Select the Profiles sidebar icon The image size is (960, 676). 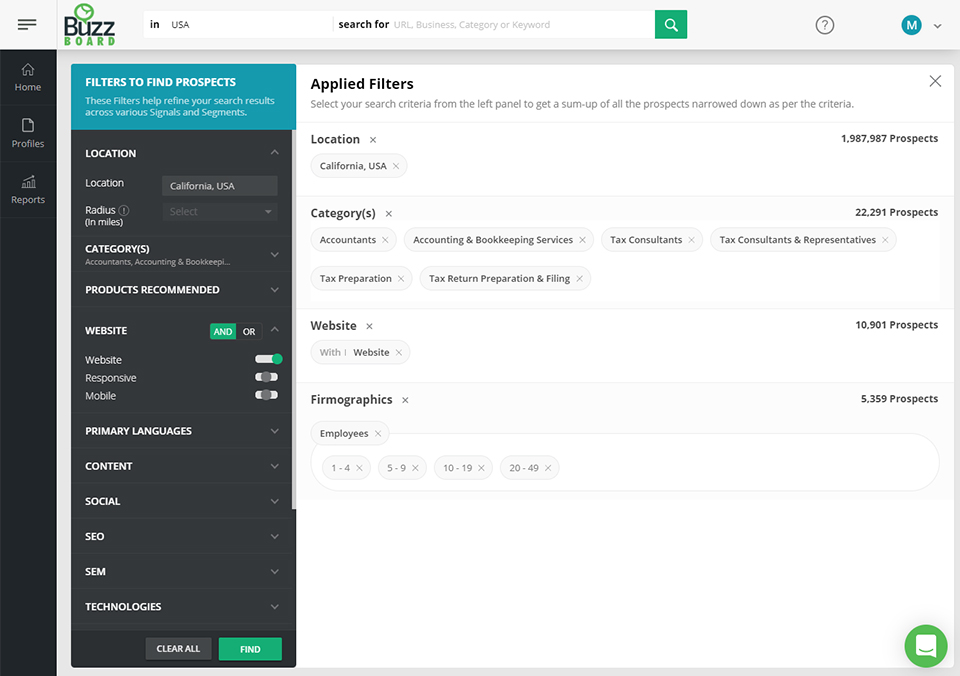(28, 133)
